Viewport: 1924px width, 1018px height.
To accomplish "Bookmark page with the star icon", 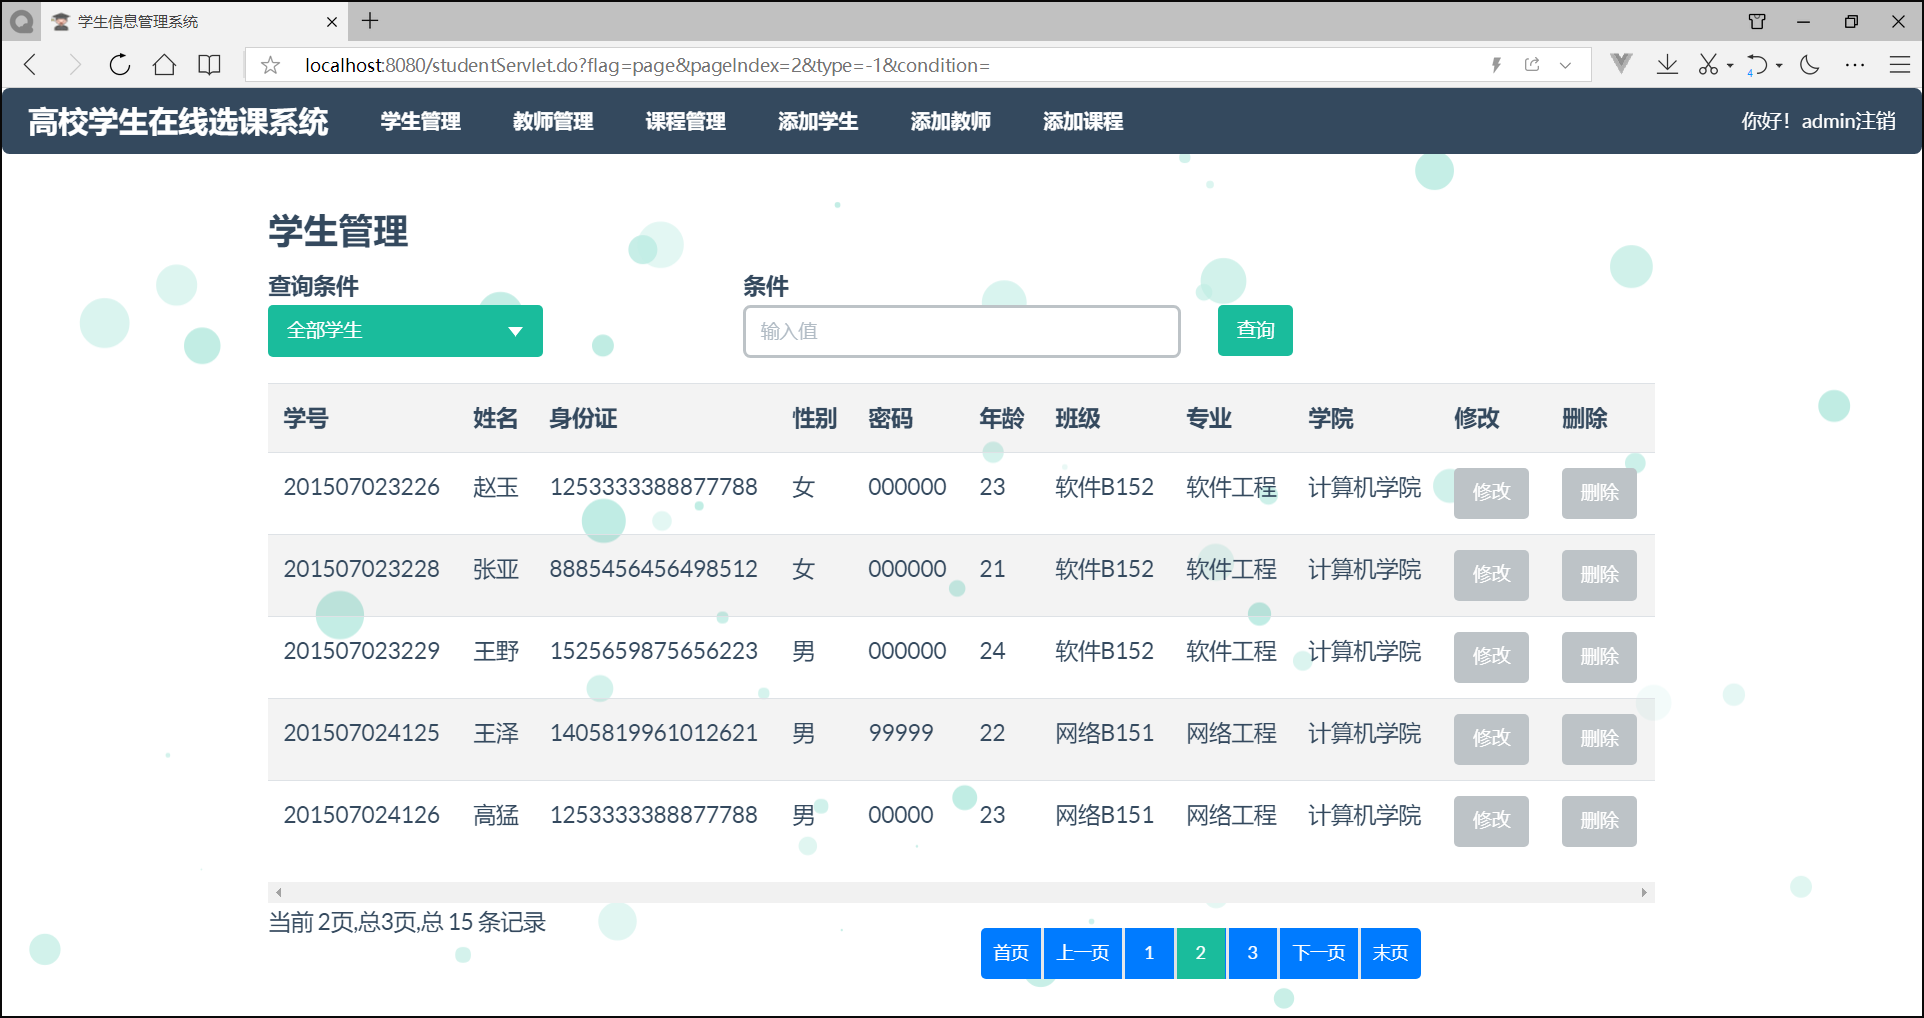I will tap(270, 65).
